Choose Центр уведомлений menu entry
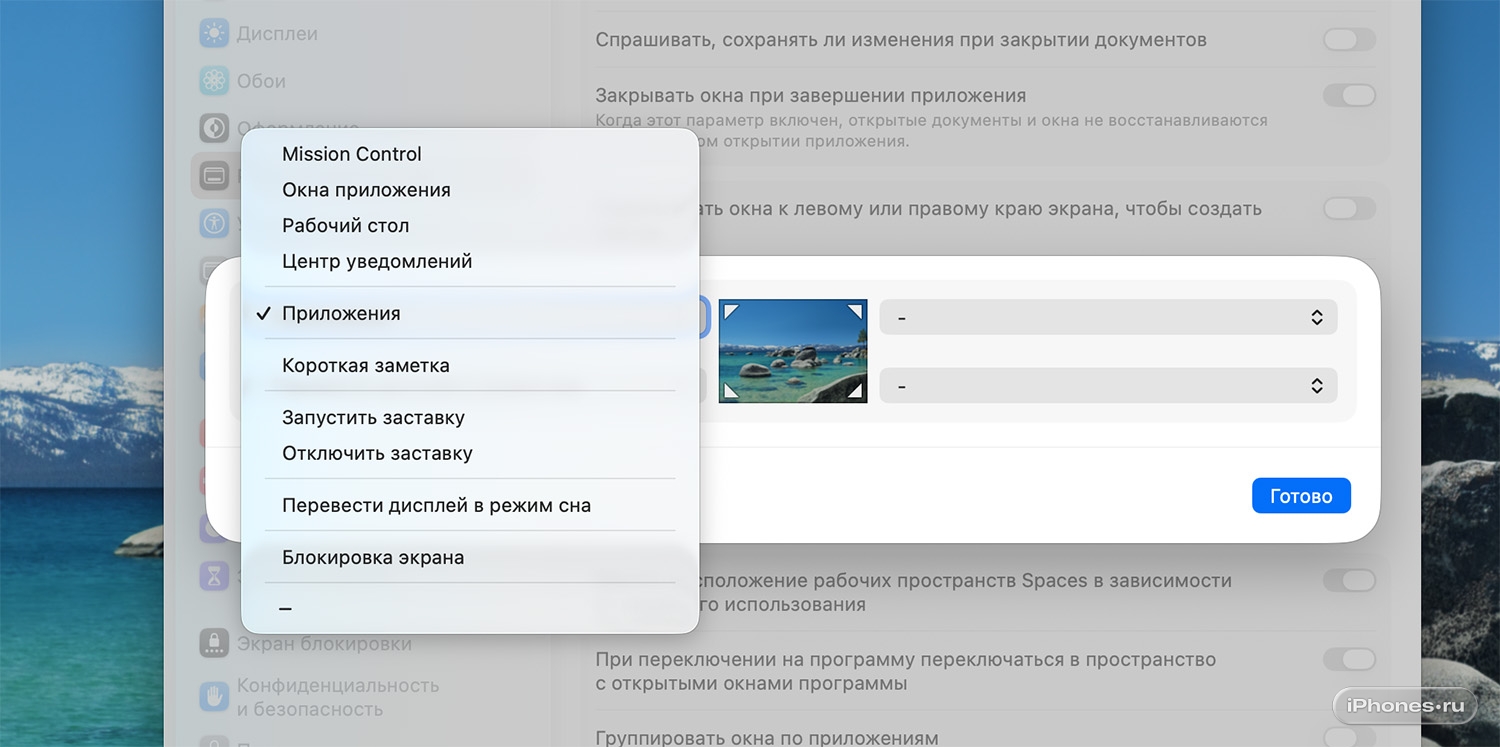This screenshot has width=1500, height=747. click(470, 262)
